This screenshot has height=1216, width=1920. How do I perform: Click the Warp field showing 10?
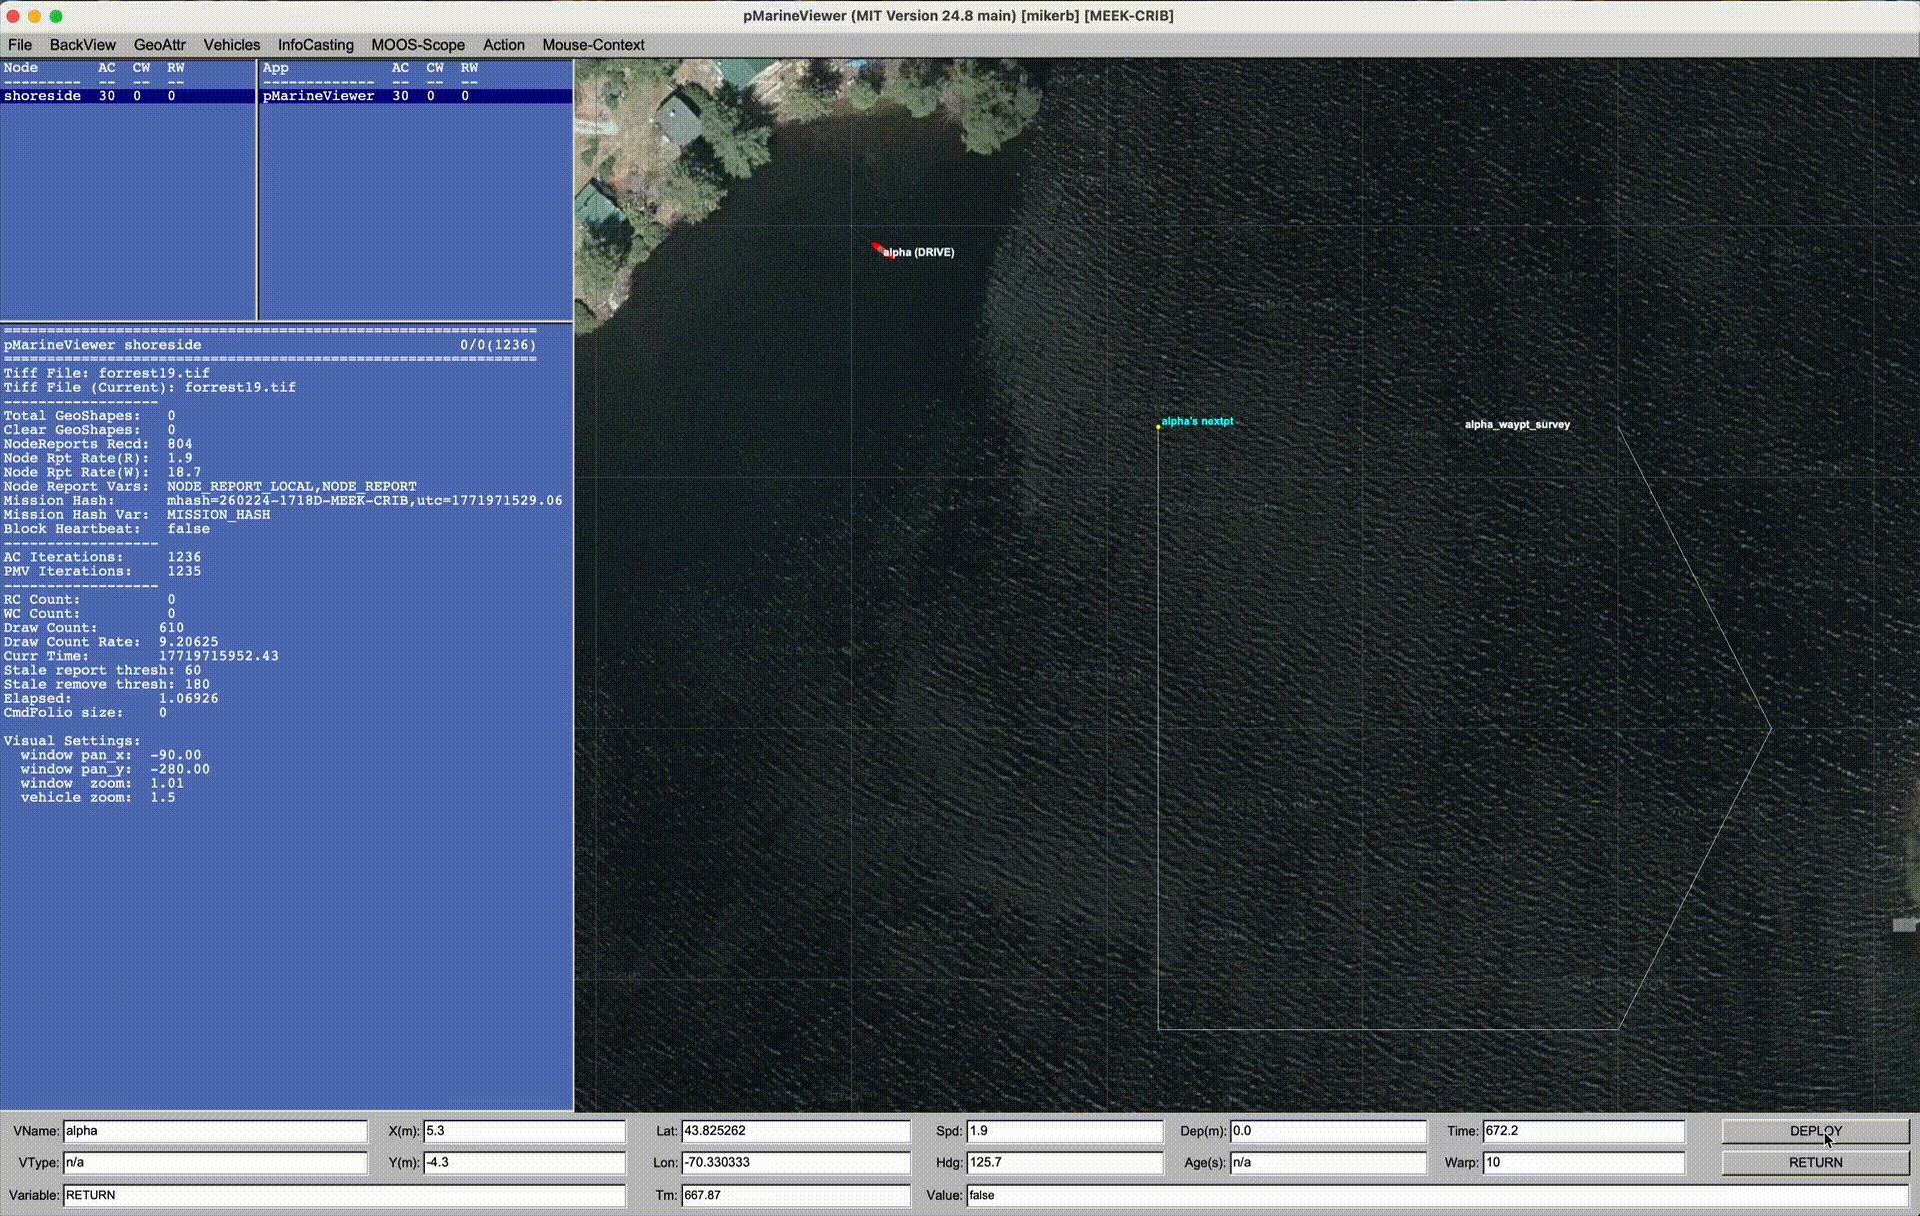[x=1583, y=1163]
